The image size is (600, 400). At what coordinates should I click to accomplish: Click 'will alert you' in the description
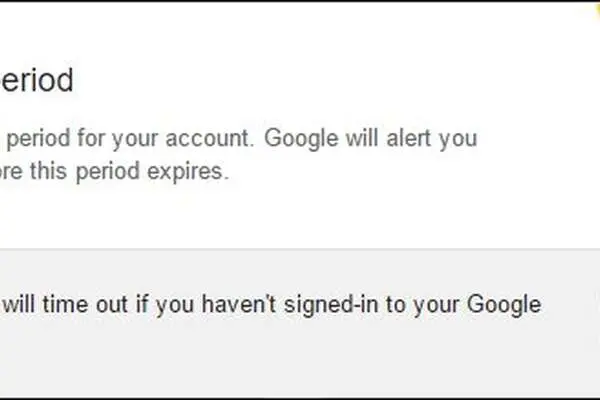pyautogui.click(x=412, y=138)
